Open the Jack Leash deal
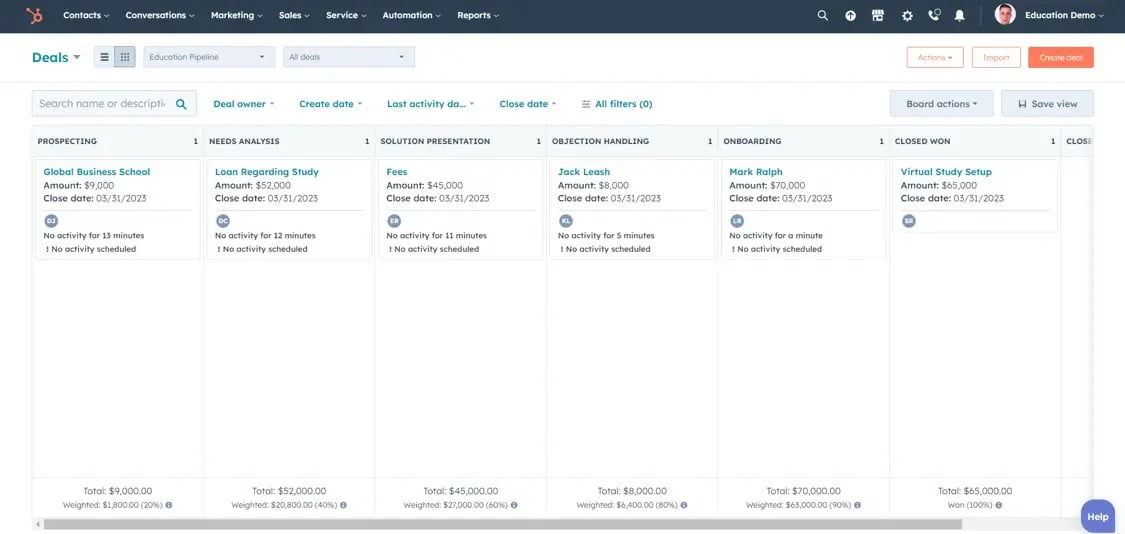The image size is (1125, 534). click(x=584, y=172)
